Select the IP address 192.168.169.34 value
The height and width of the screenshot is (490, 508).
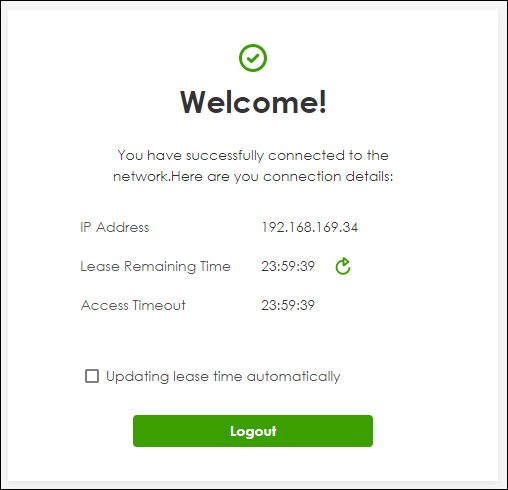click(x=309, y=227)
